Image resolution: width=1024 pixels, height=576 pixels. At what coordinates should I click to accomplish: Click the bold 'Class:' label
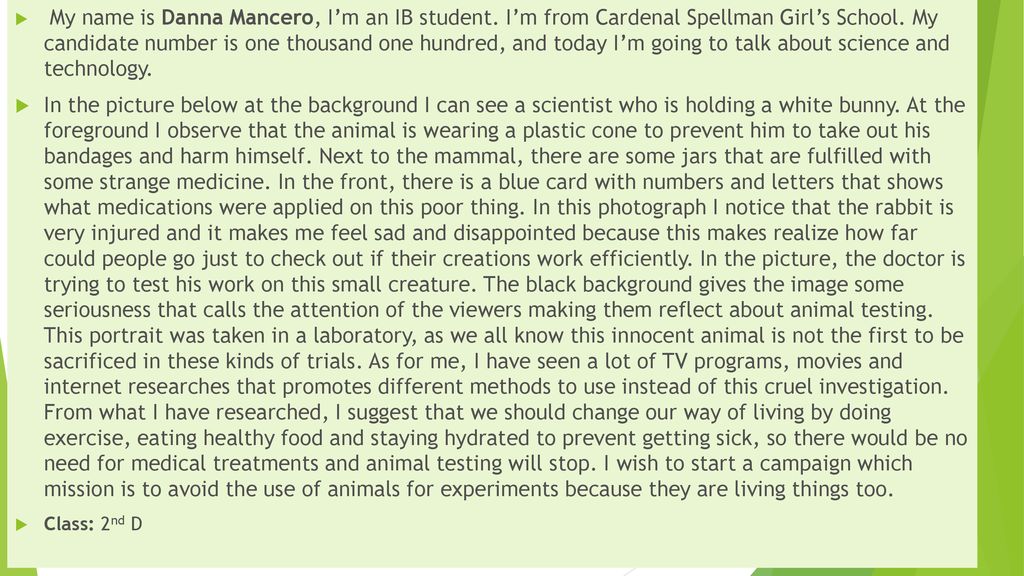pos(69,524)
